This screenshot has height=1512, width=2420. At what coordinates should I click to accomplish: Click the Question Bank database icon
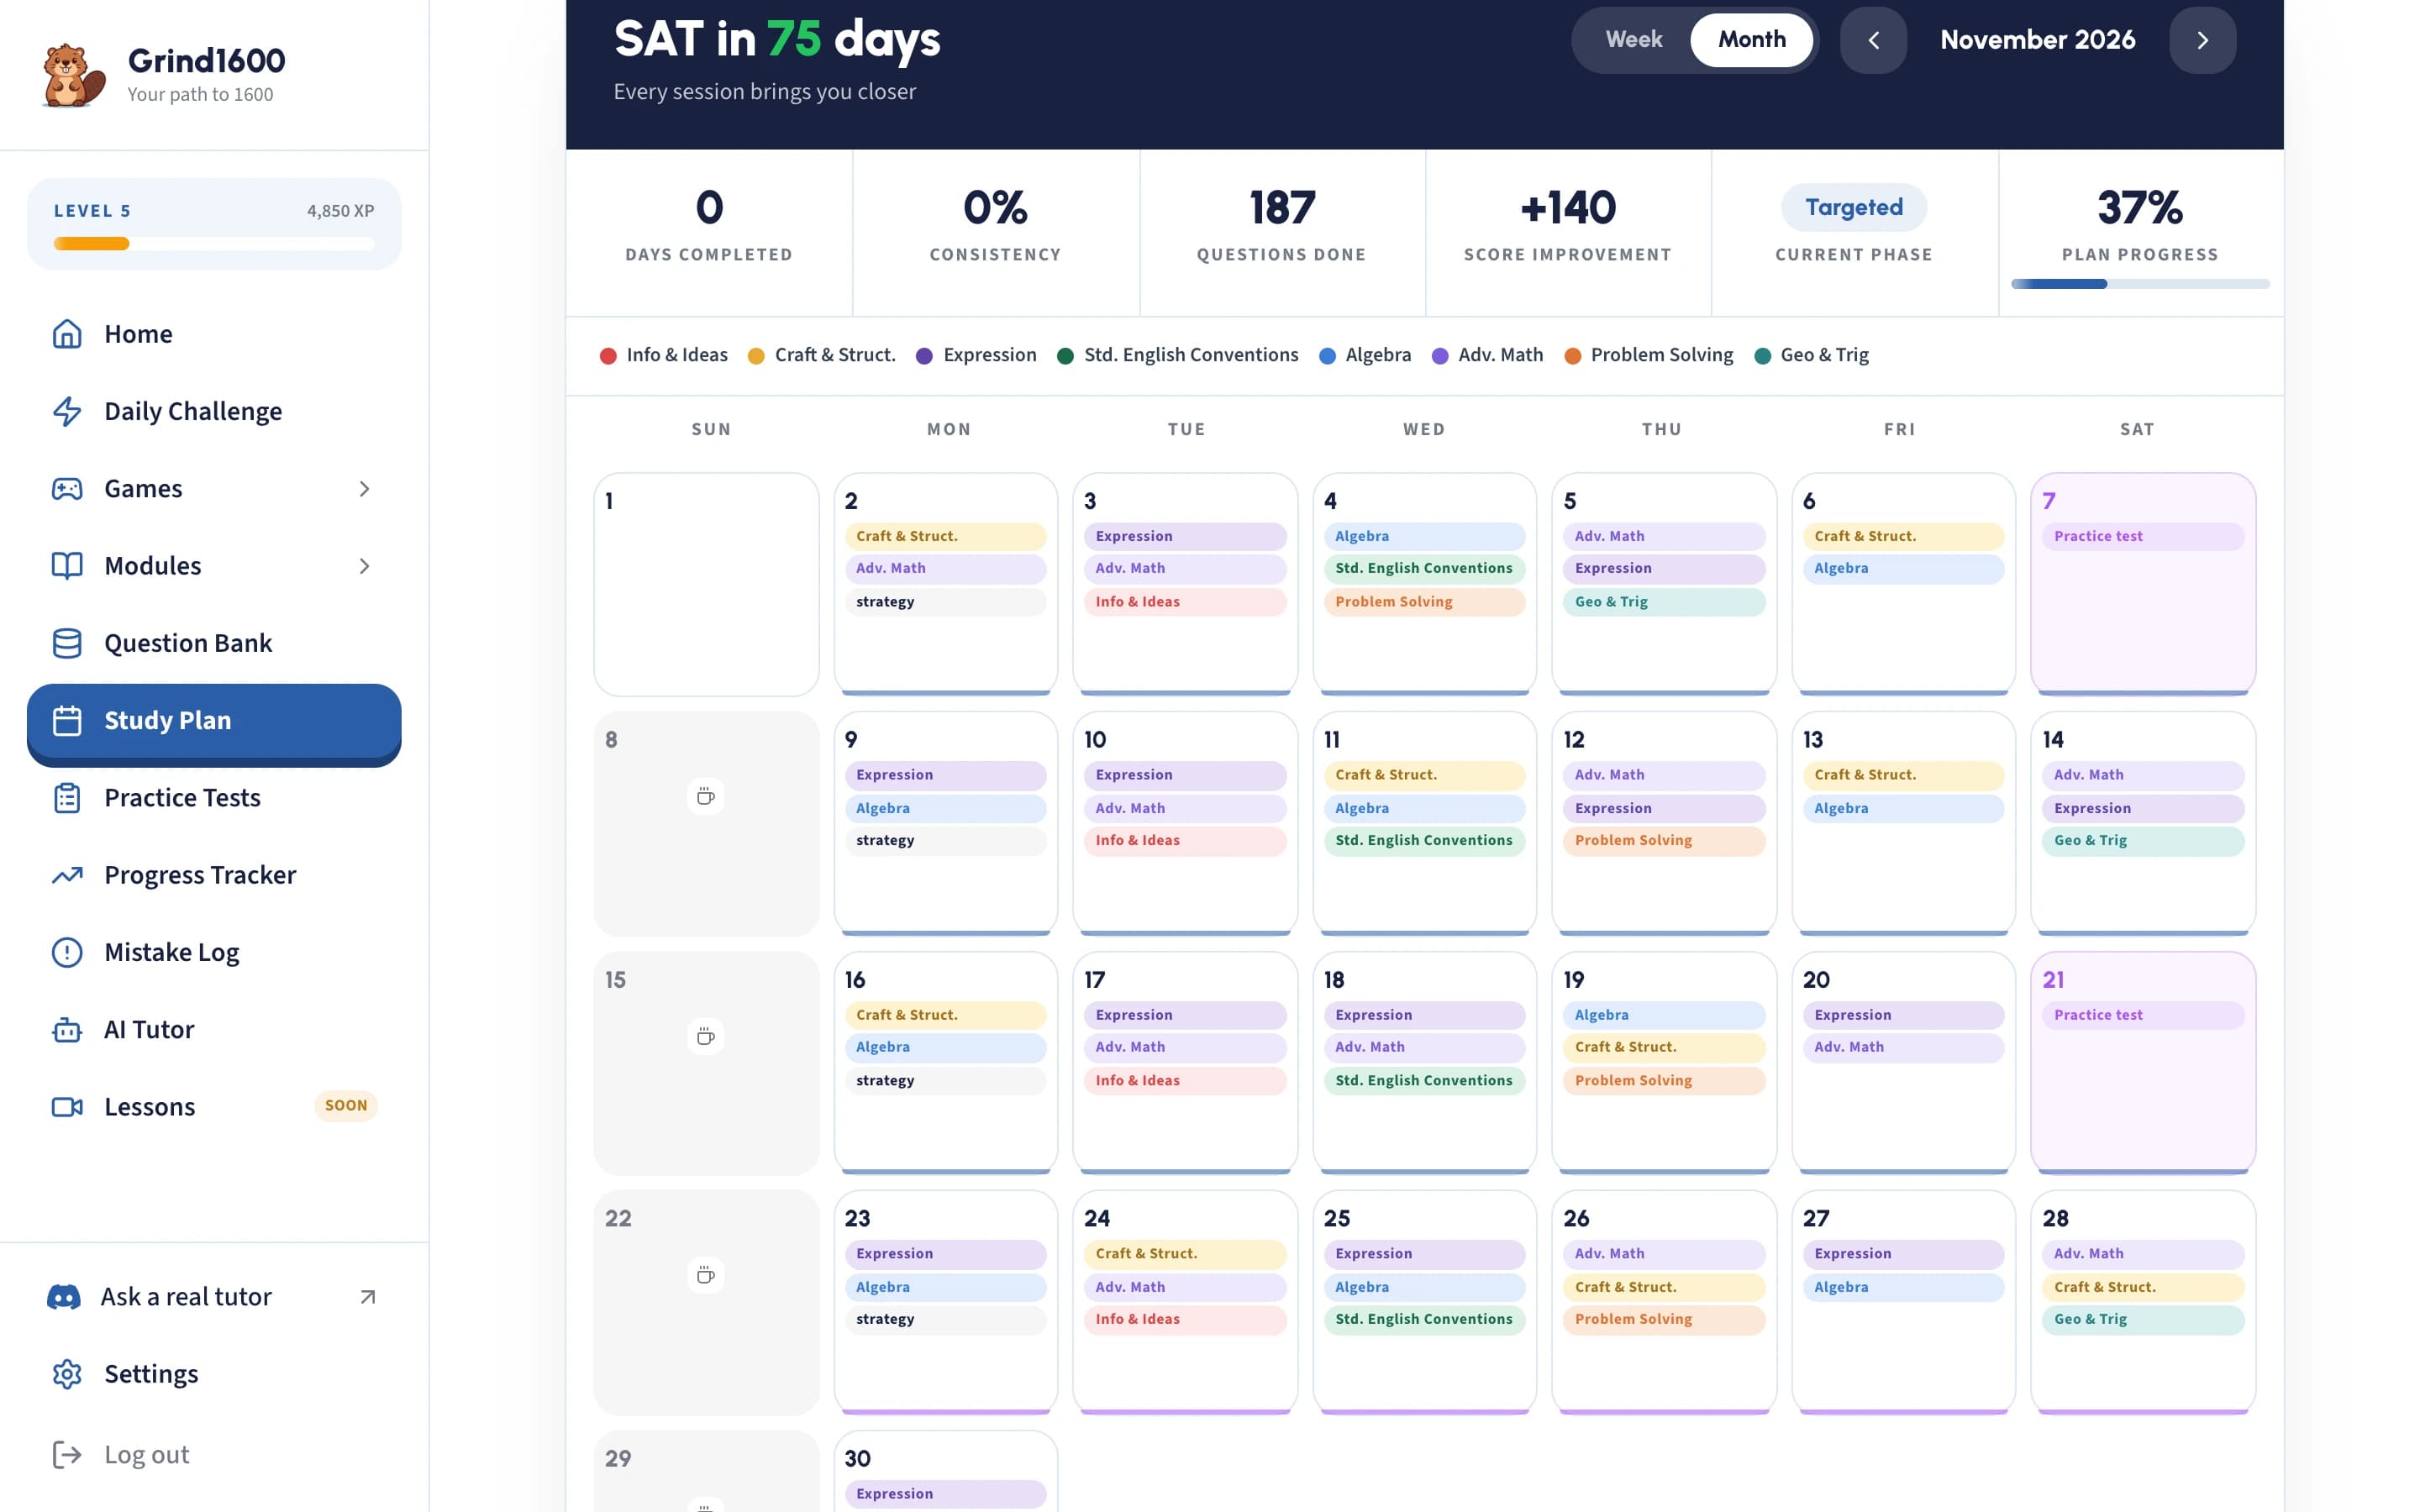coord(67,643)
